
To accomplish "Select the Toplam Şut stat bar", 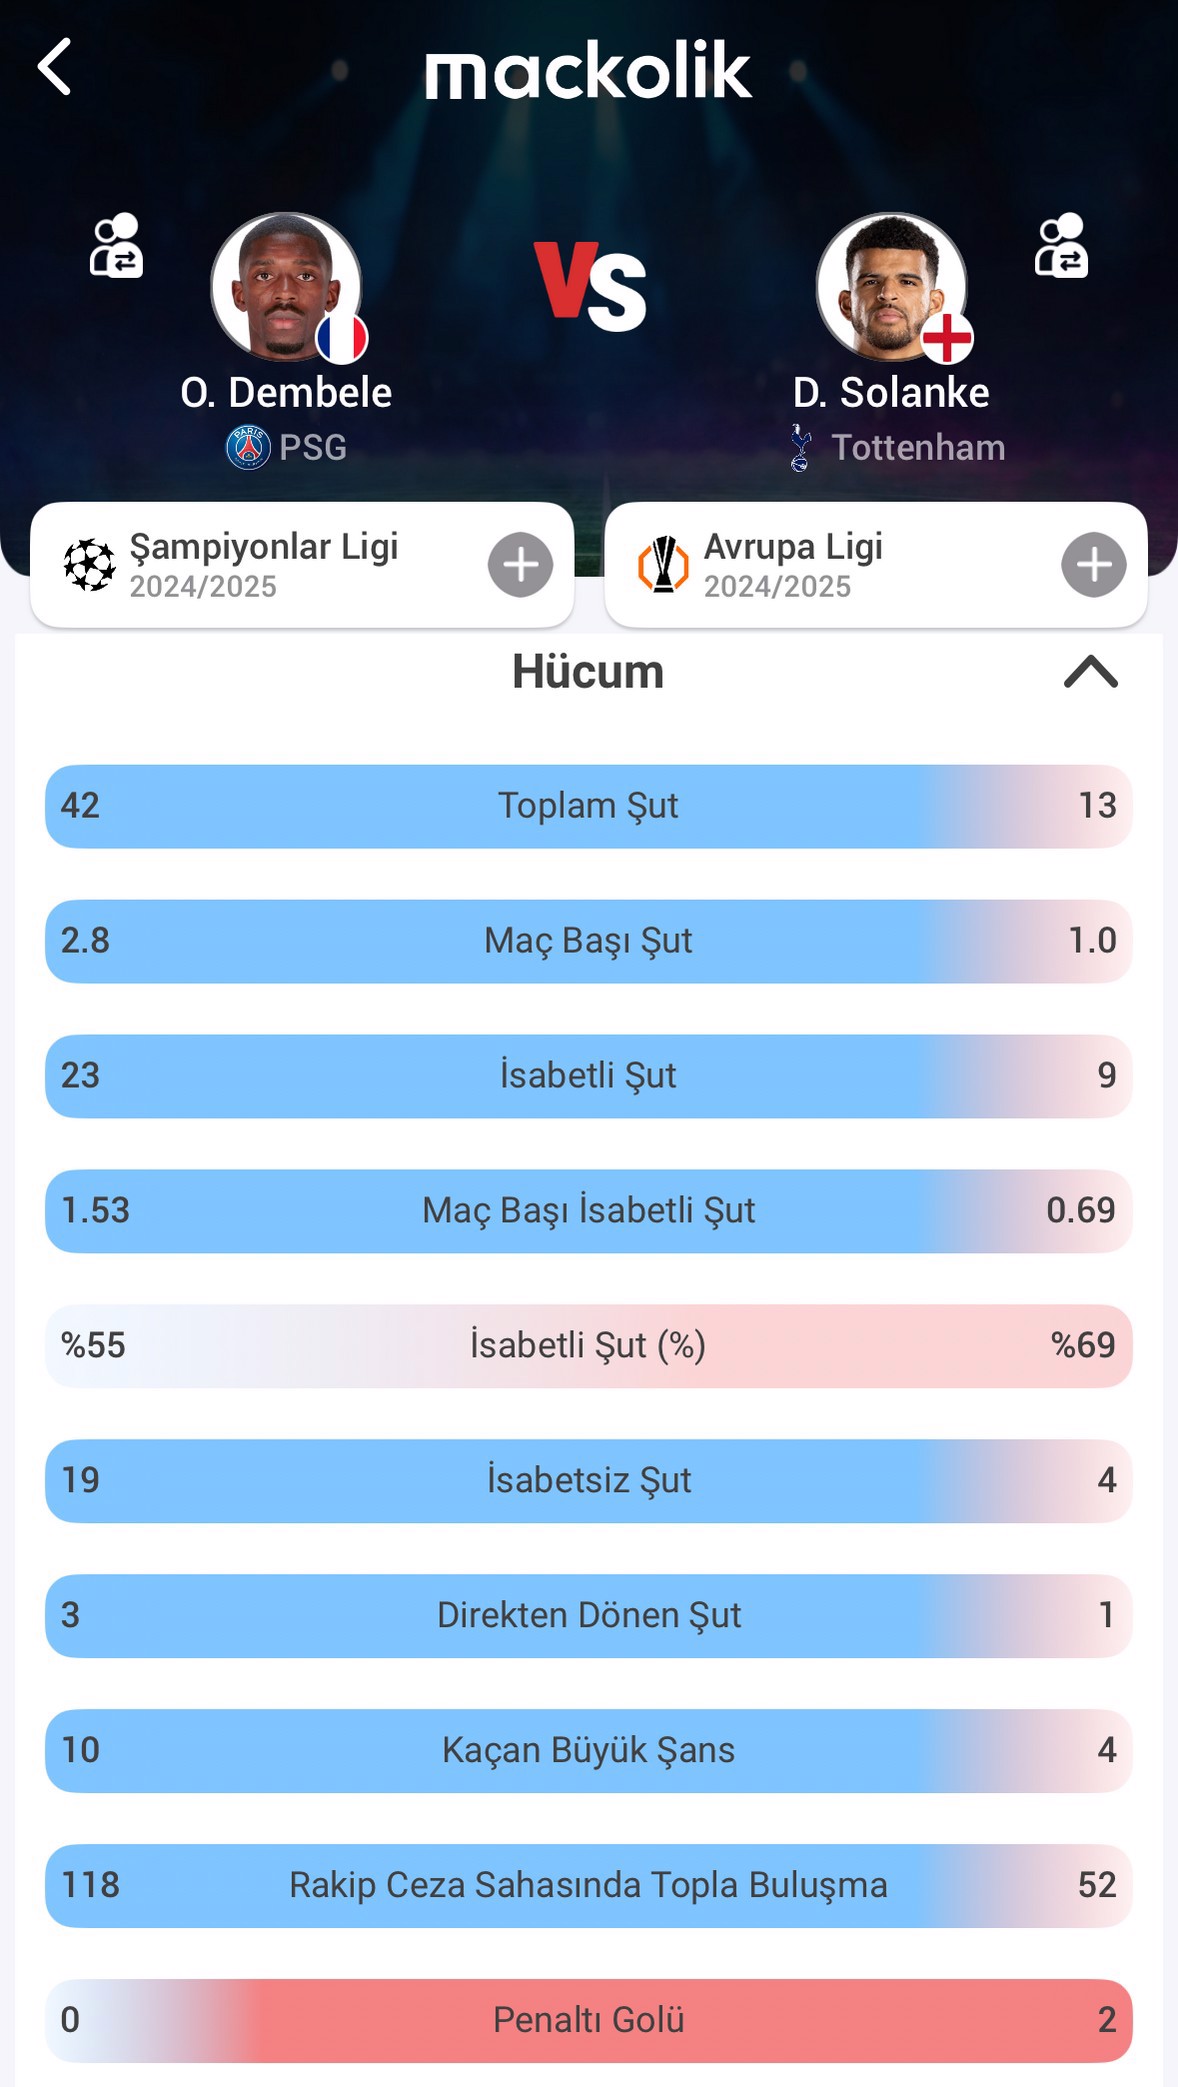I will coord(589,806).
